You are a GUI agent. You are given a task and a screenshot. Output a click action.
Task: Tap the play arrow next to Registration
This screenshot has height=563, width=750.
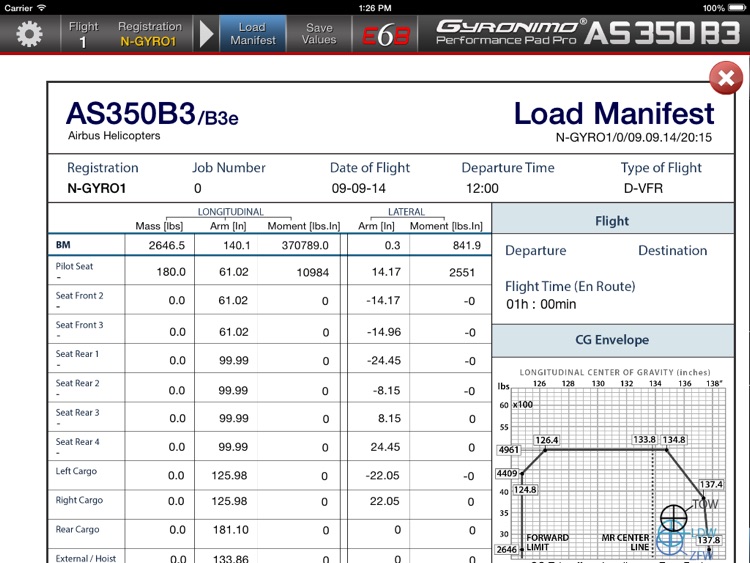[206, 34]
